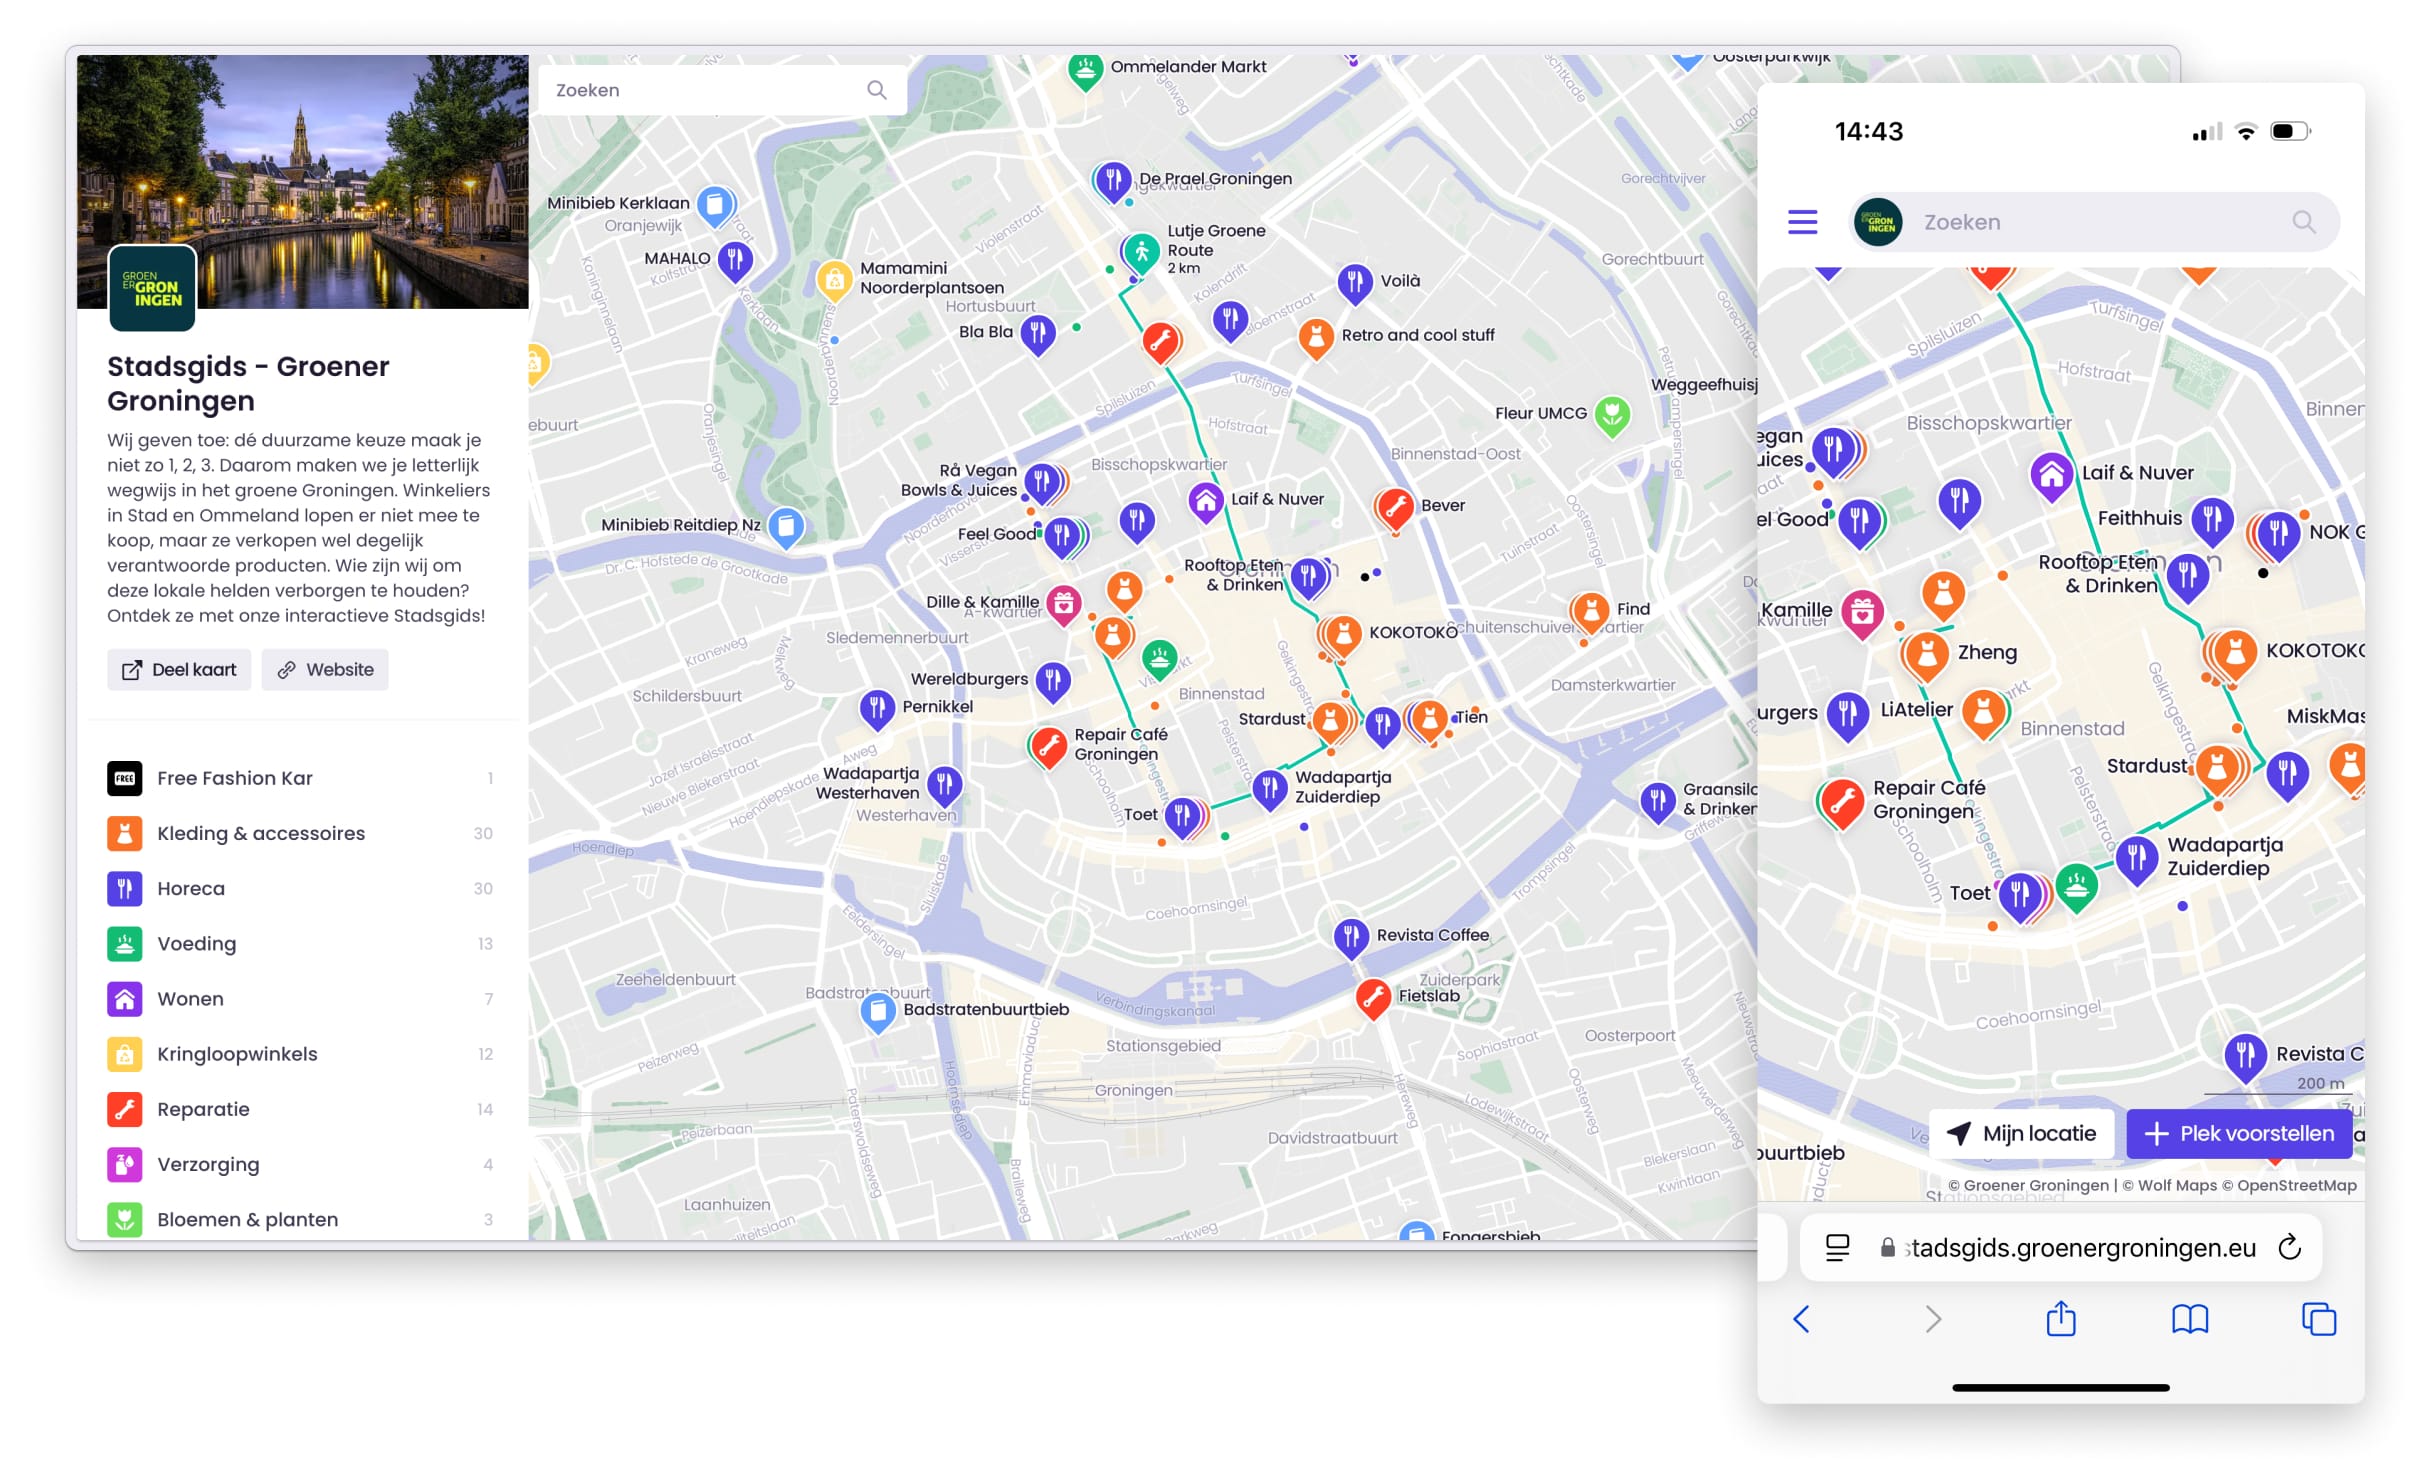Tap the Zheng clothing marker on the phone map

click(1926, 656)
